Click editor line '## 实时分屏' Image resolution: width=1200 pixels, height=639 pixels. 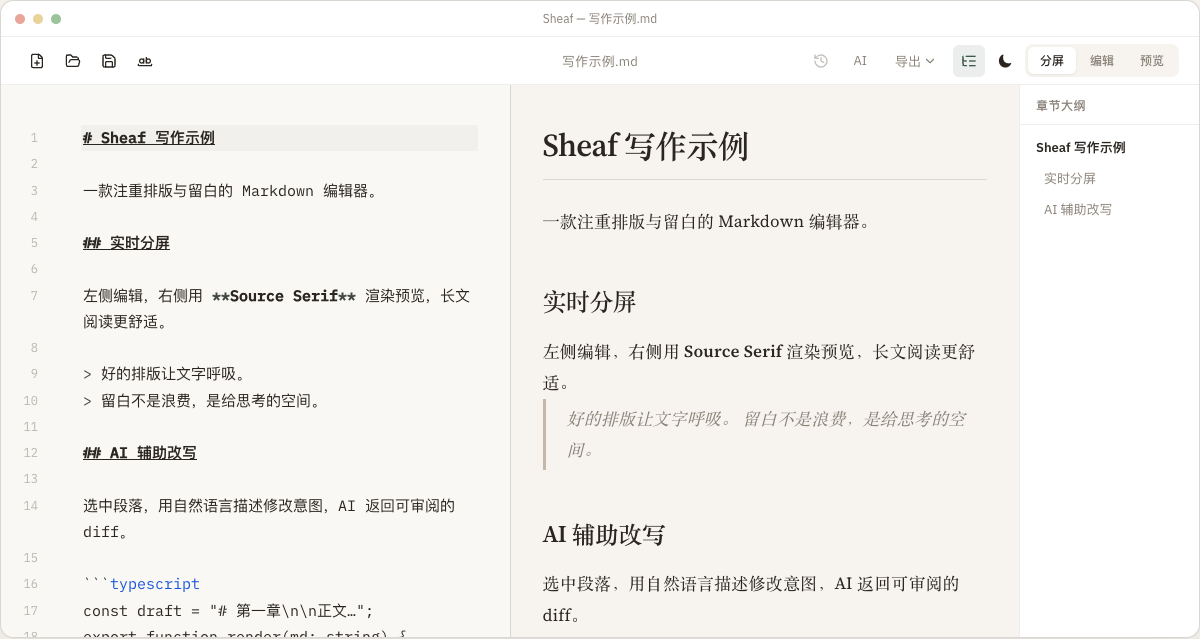tap(126, 243)
